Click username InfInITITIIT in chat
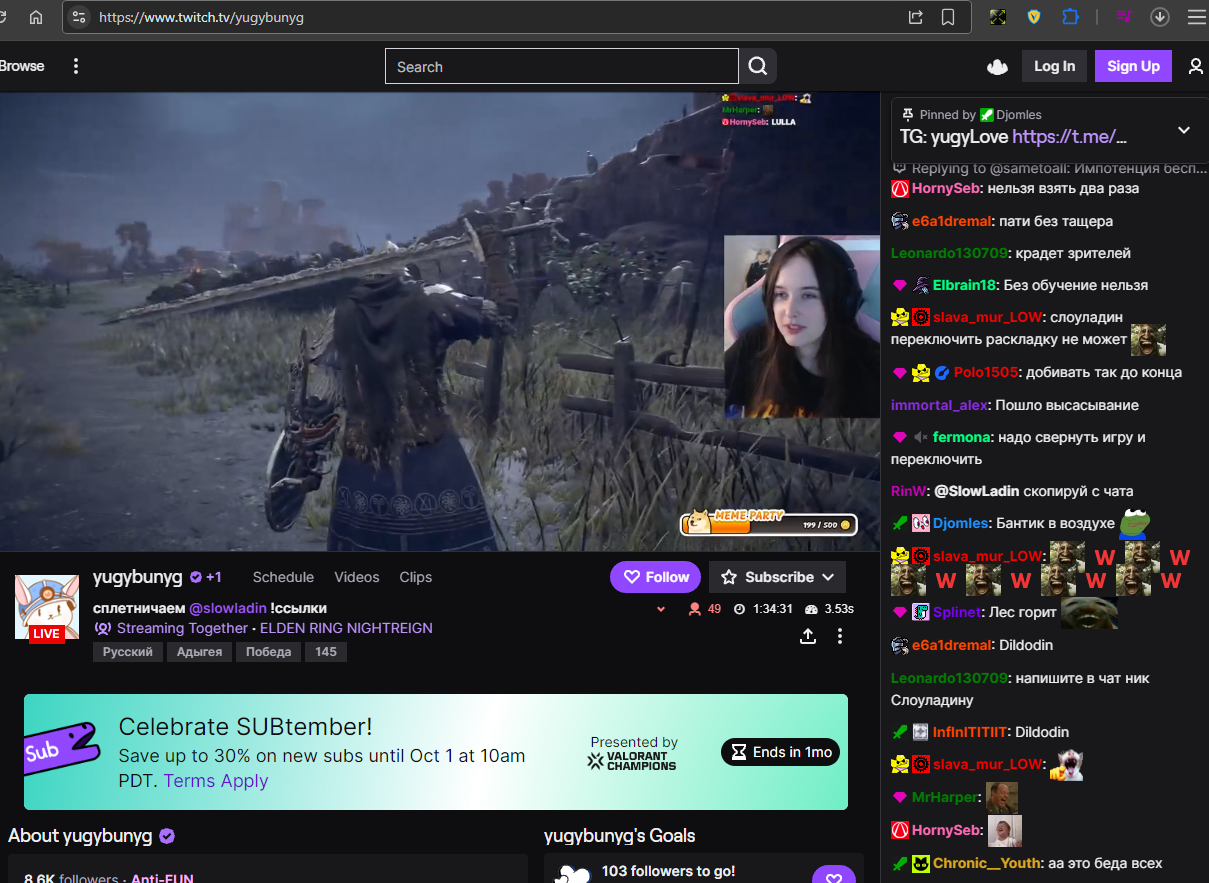Image resolution: width=1209 pixels, height=883 pixels. (970, 732)
